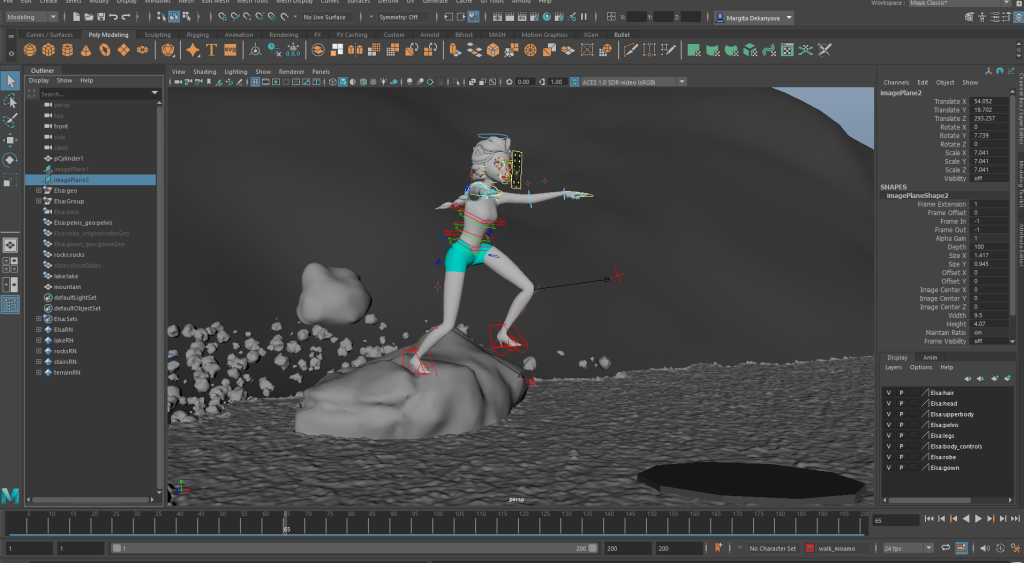Viewport: 1024px width, 563px height.
Task: Create a polygon cone from the shelf
Action: click(86, 50)
